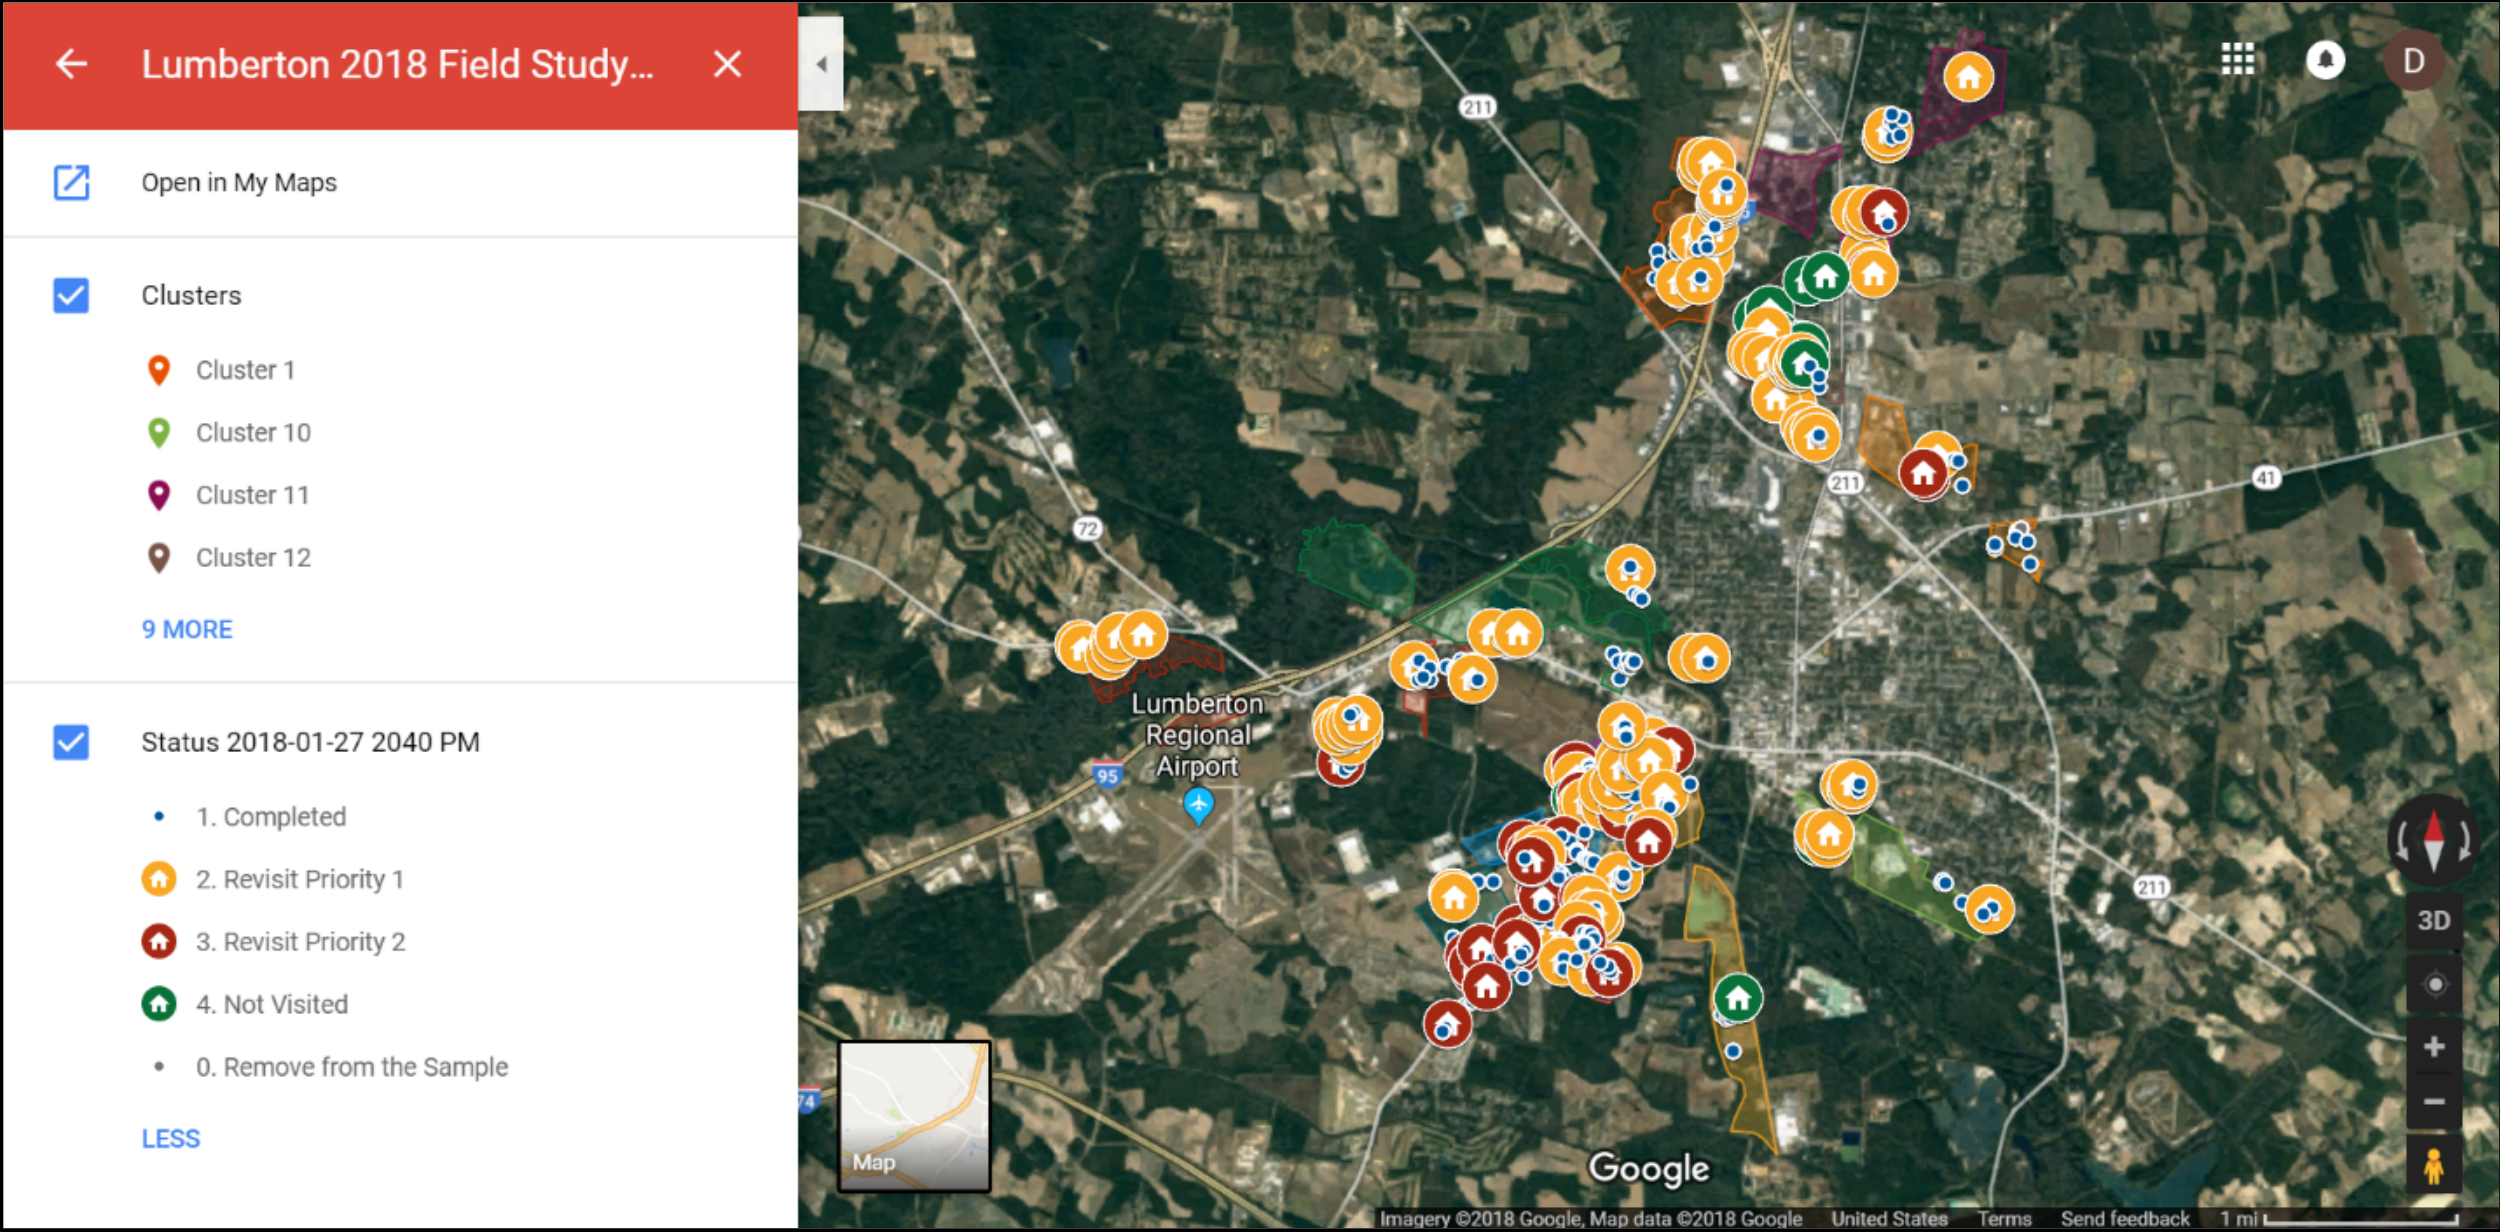Expand clusters list with 9 MORE
The width and height of the screenshot is (2500, 1232).
pyautogui.click(x=187, y=629)
